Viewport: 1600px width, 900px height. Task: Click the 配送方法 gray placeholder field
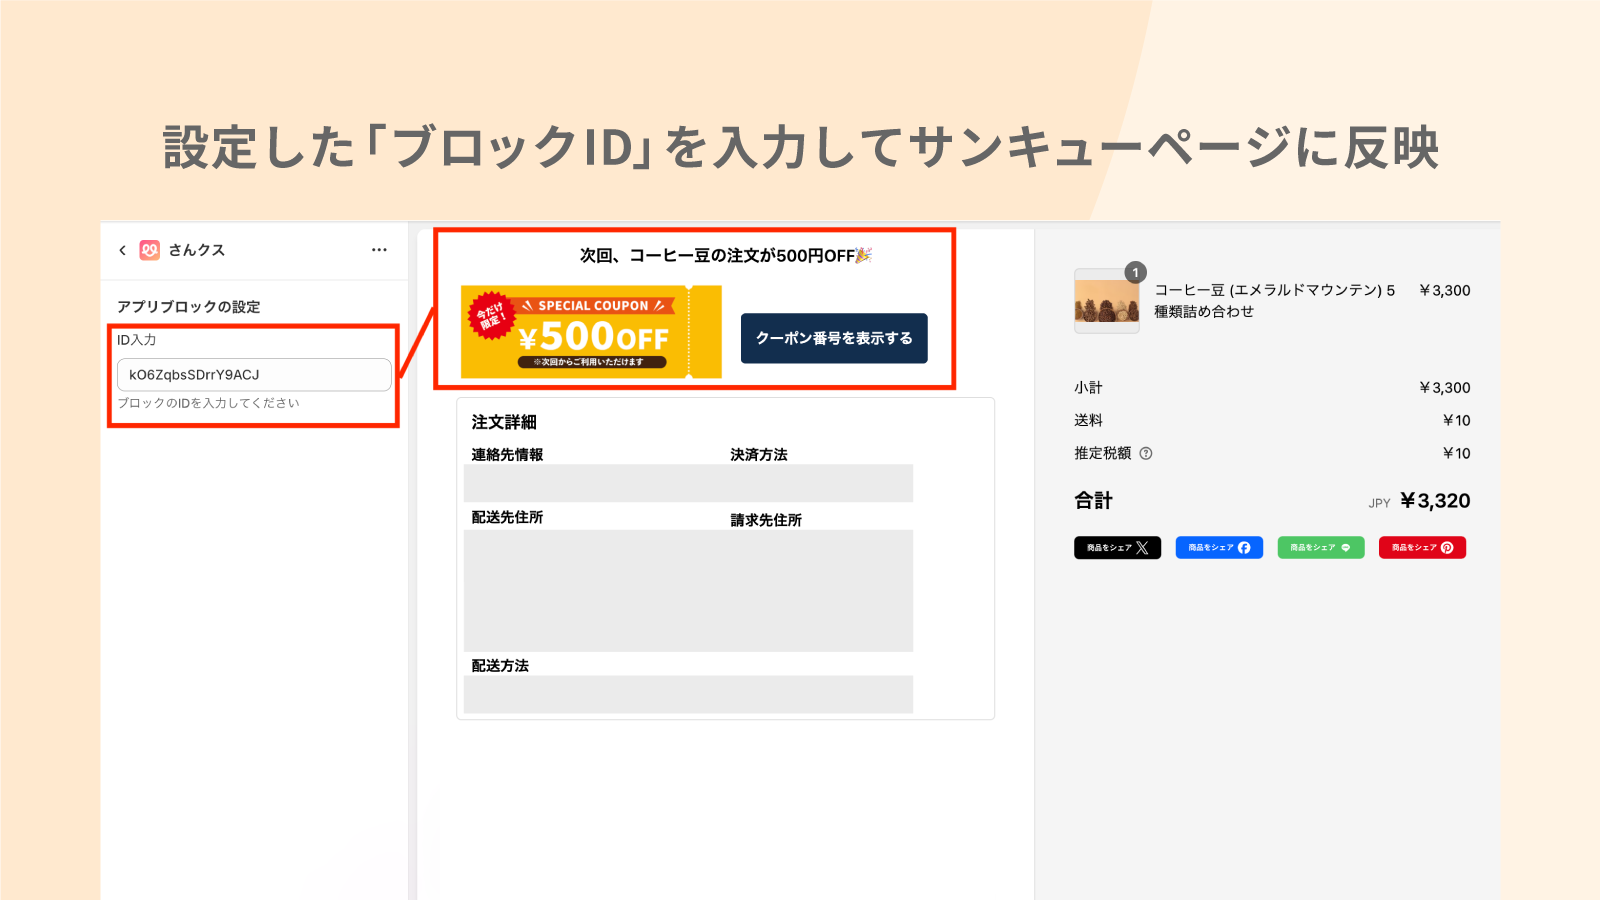pyautogui.click(x=688, y=694)
